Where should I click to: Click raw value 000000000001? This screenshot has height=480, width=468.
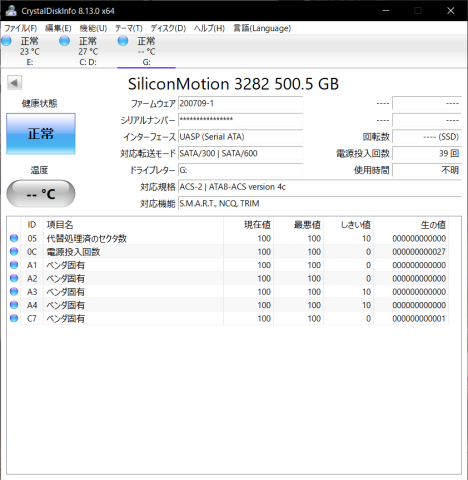coord(419,319)
